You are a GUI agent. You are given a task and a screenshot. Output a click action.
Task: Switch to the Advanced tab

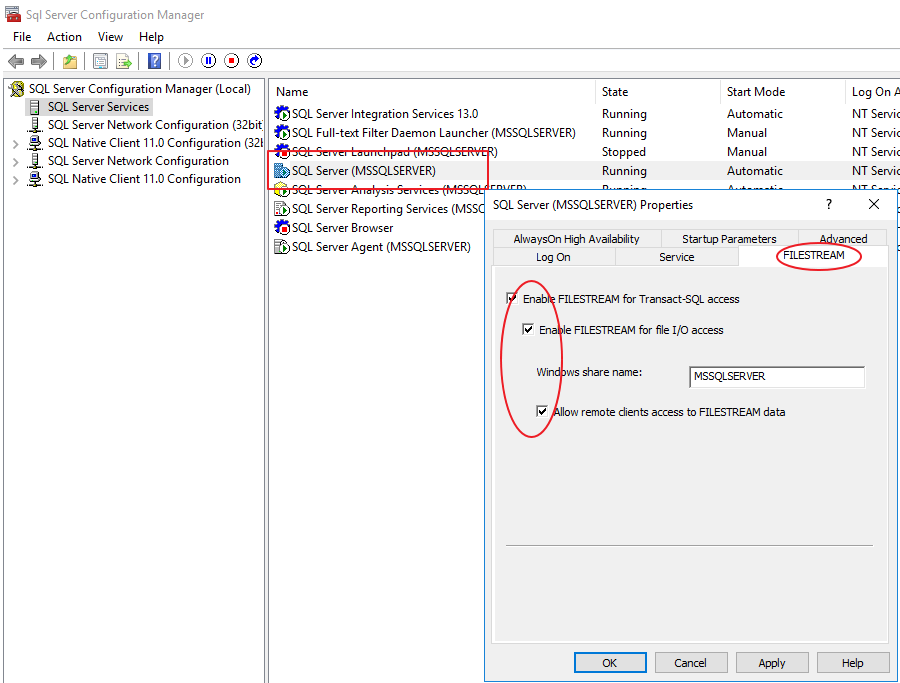click(843, 239)
